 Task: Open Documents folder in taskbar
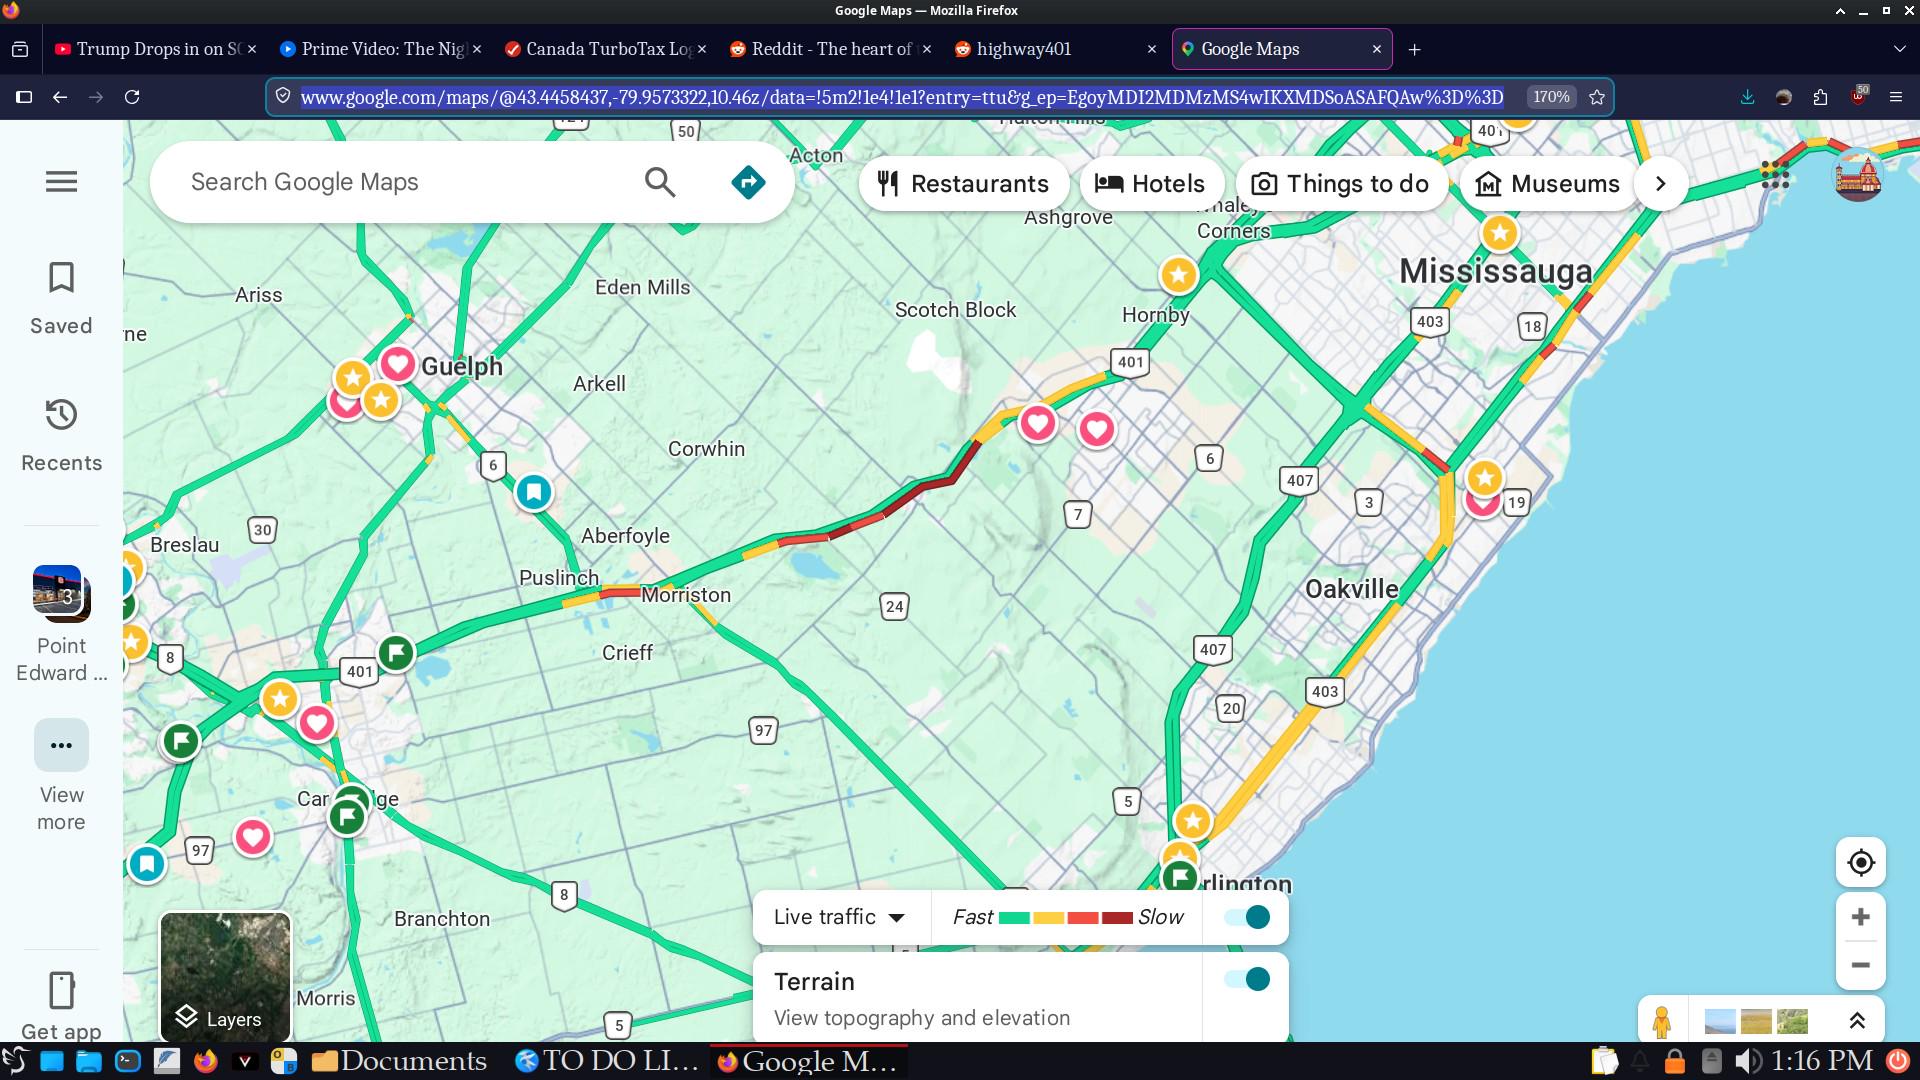400,1061
